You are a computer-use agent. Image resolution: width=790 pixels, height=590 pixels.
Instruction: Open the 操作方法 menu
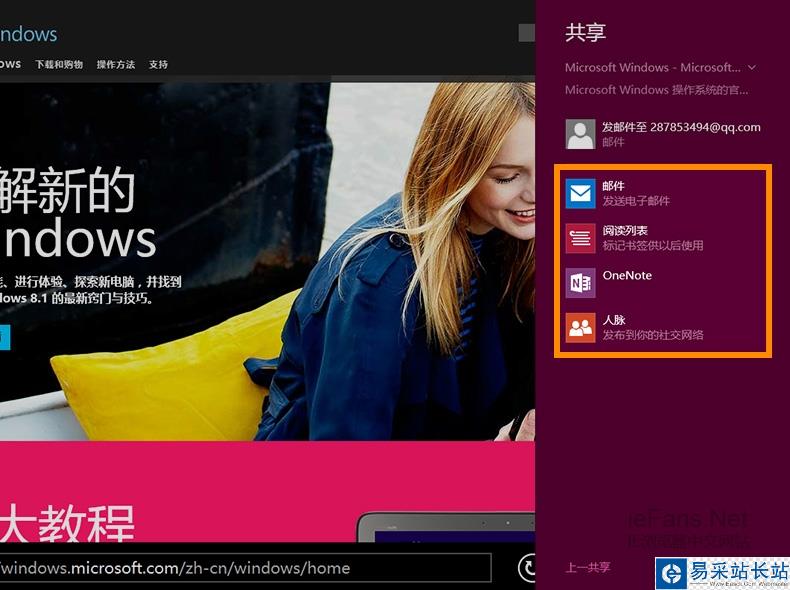click(x=116, y=64)
